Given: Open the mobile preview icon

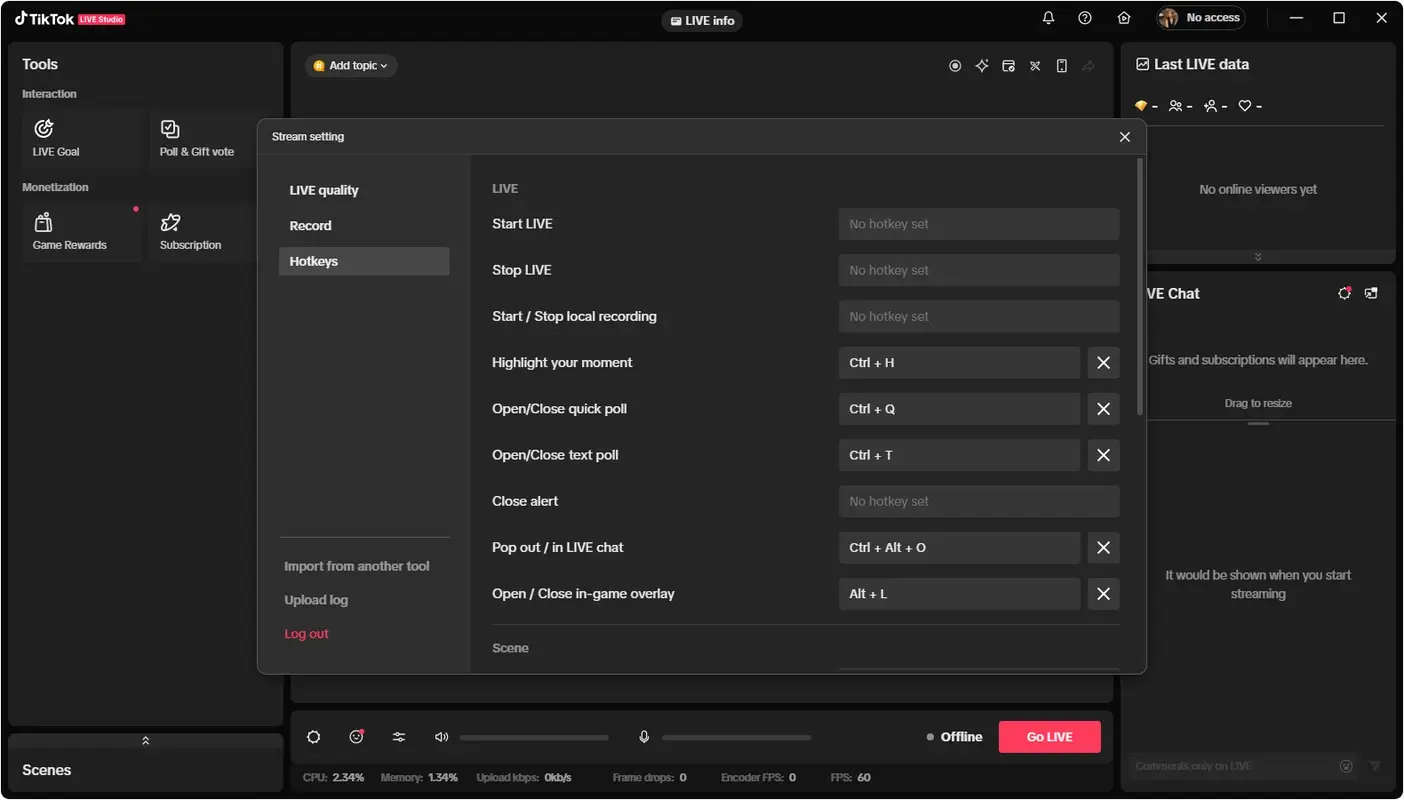Looking at the screenshot, I should [x=1061, y=65].
